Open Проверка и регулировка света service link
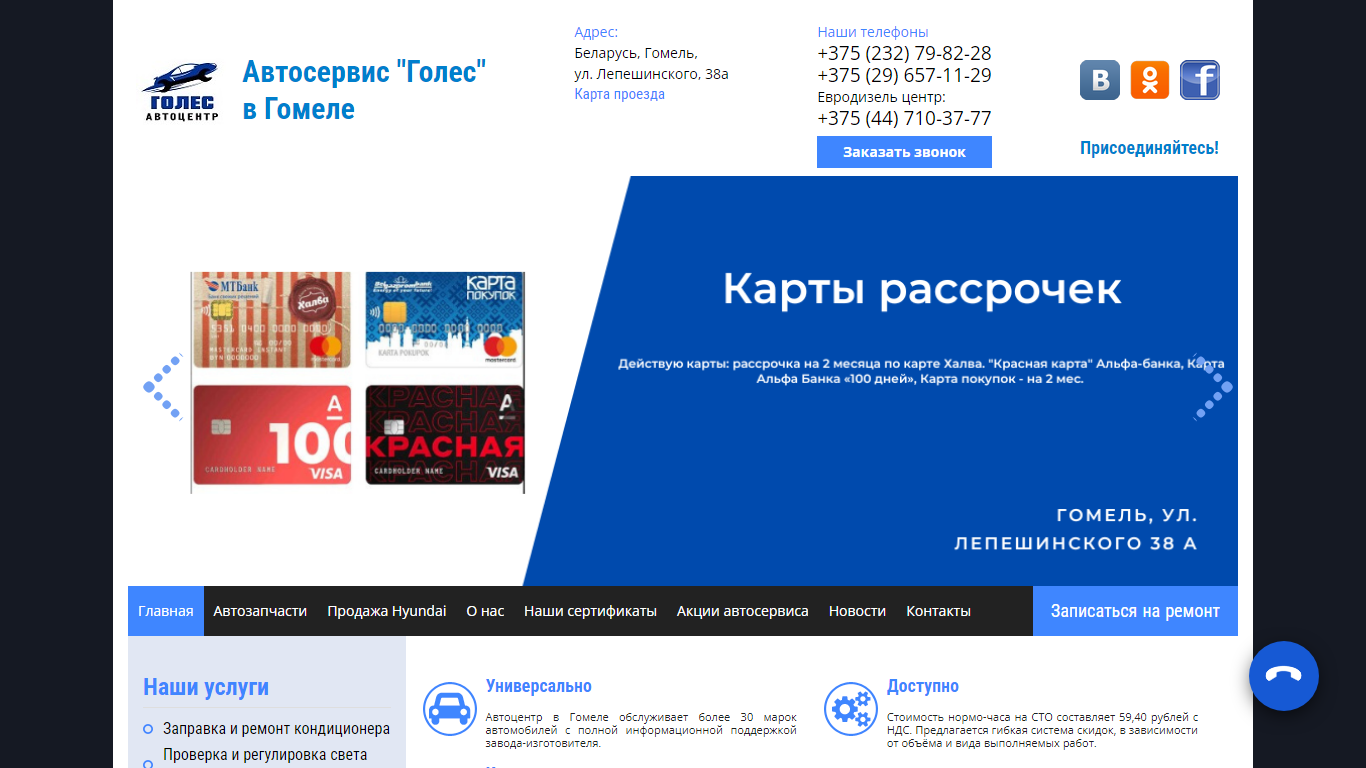 [265, 755]
